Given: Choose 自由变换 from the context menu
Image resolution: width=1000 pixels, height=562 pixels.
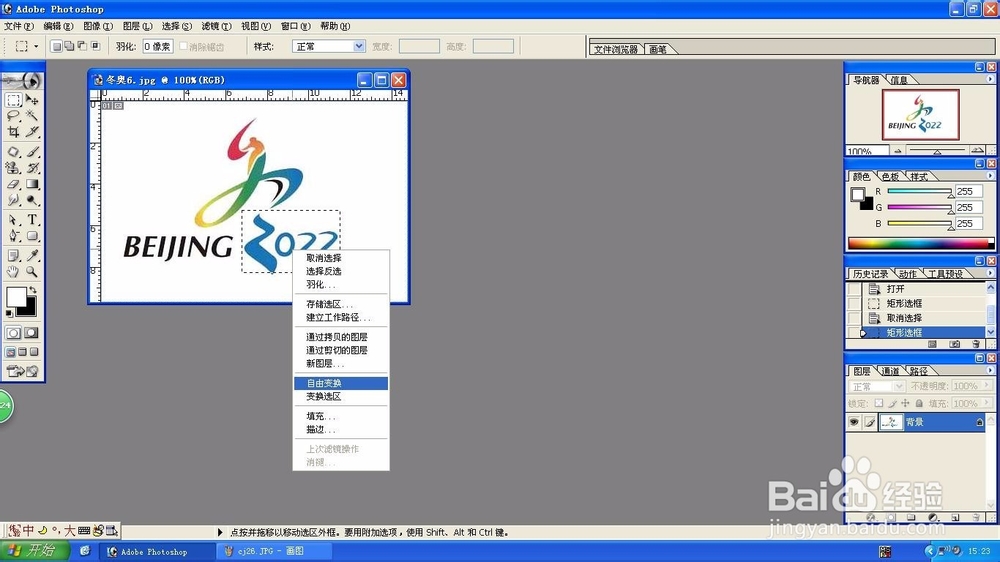Looking at the screenshot, I should tap(341, 383).
